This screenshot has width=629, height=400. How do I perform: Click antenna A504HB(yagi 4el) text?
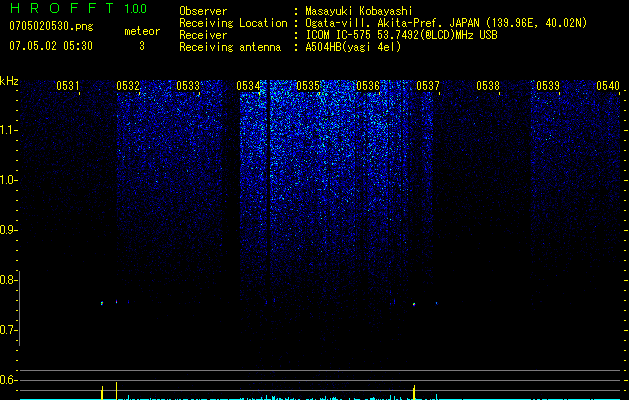coord(353,47)
